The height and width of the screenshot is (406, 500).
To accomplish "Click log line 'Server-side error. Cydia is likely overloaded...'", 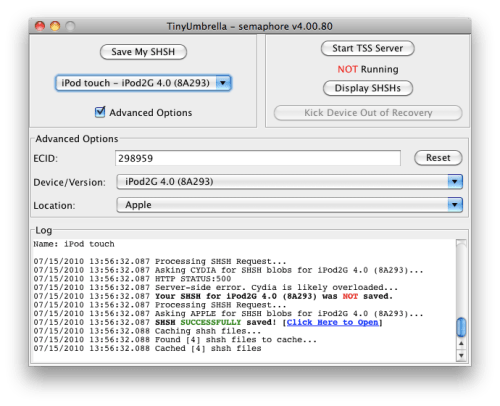I will click(215, 287).
